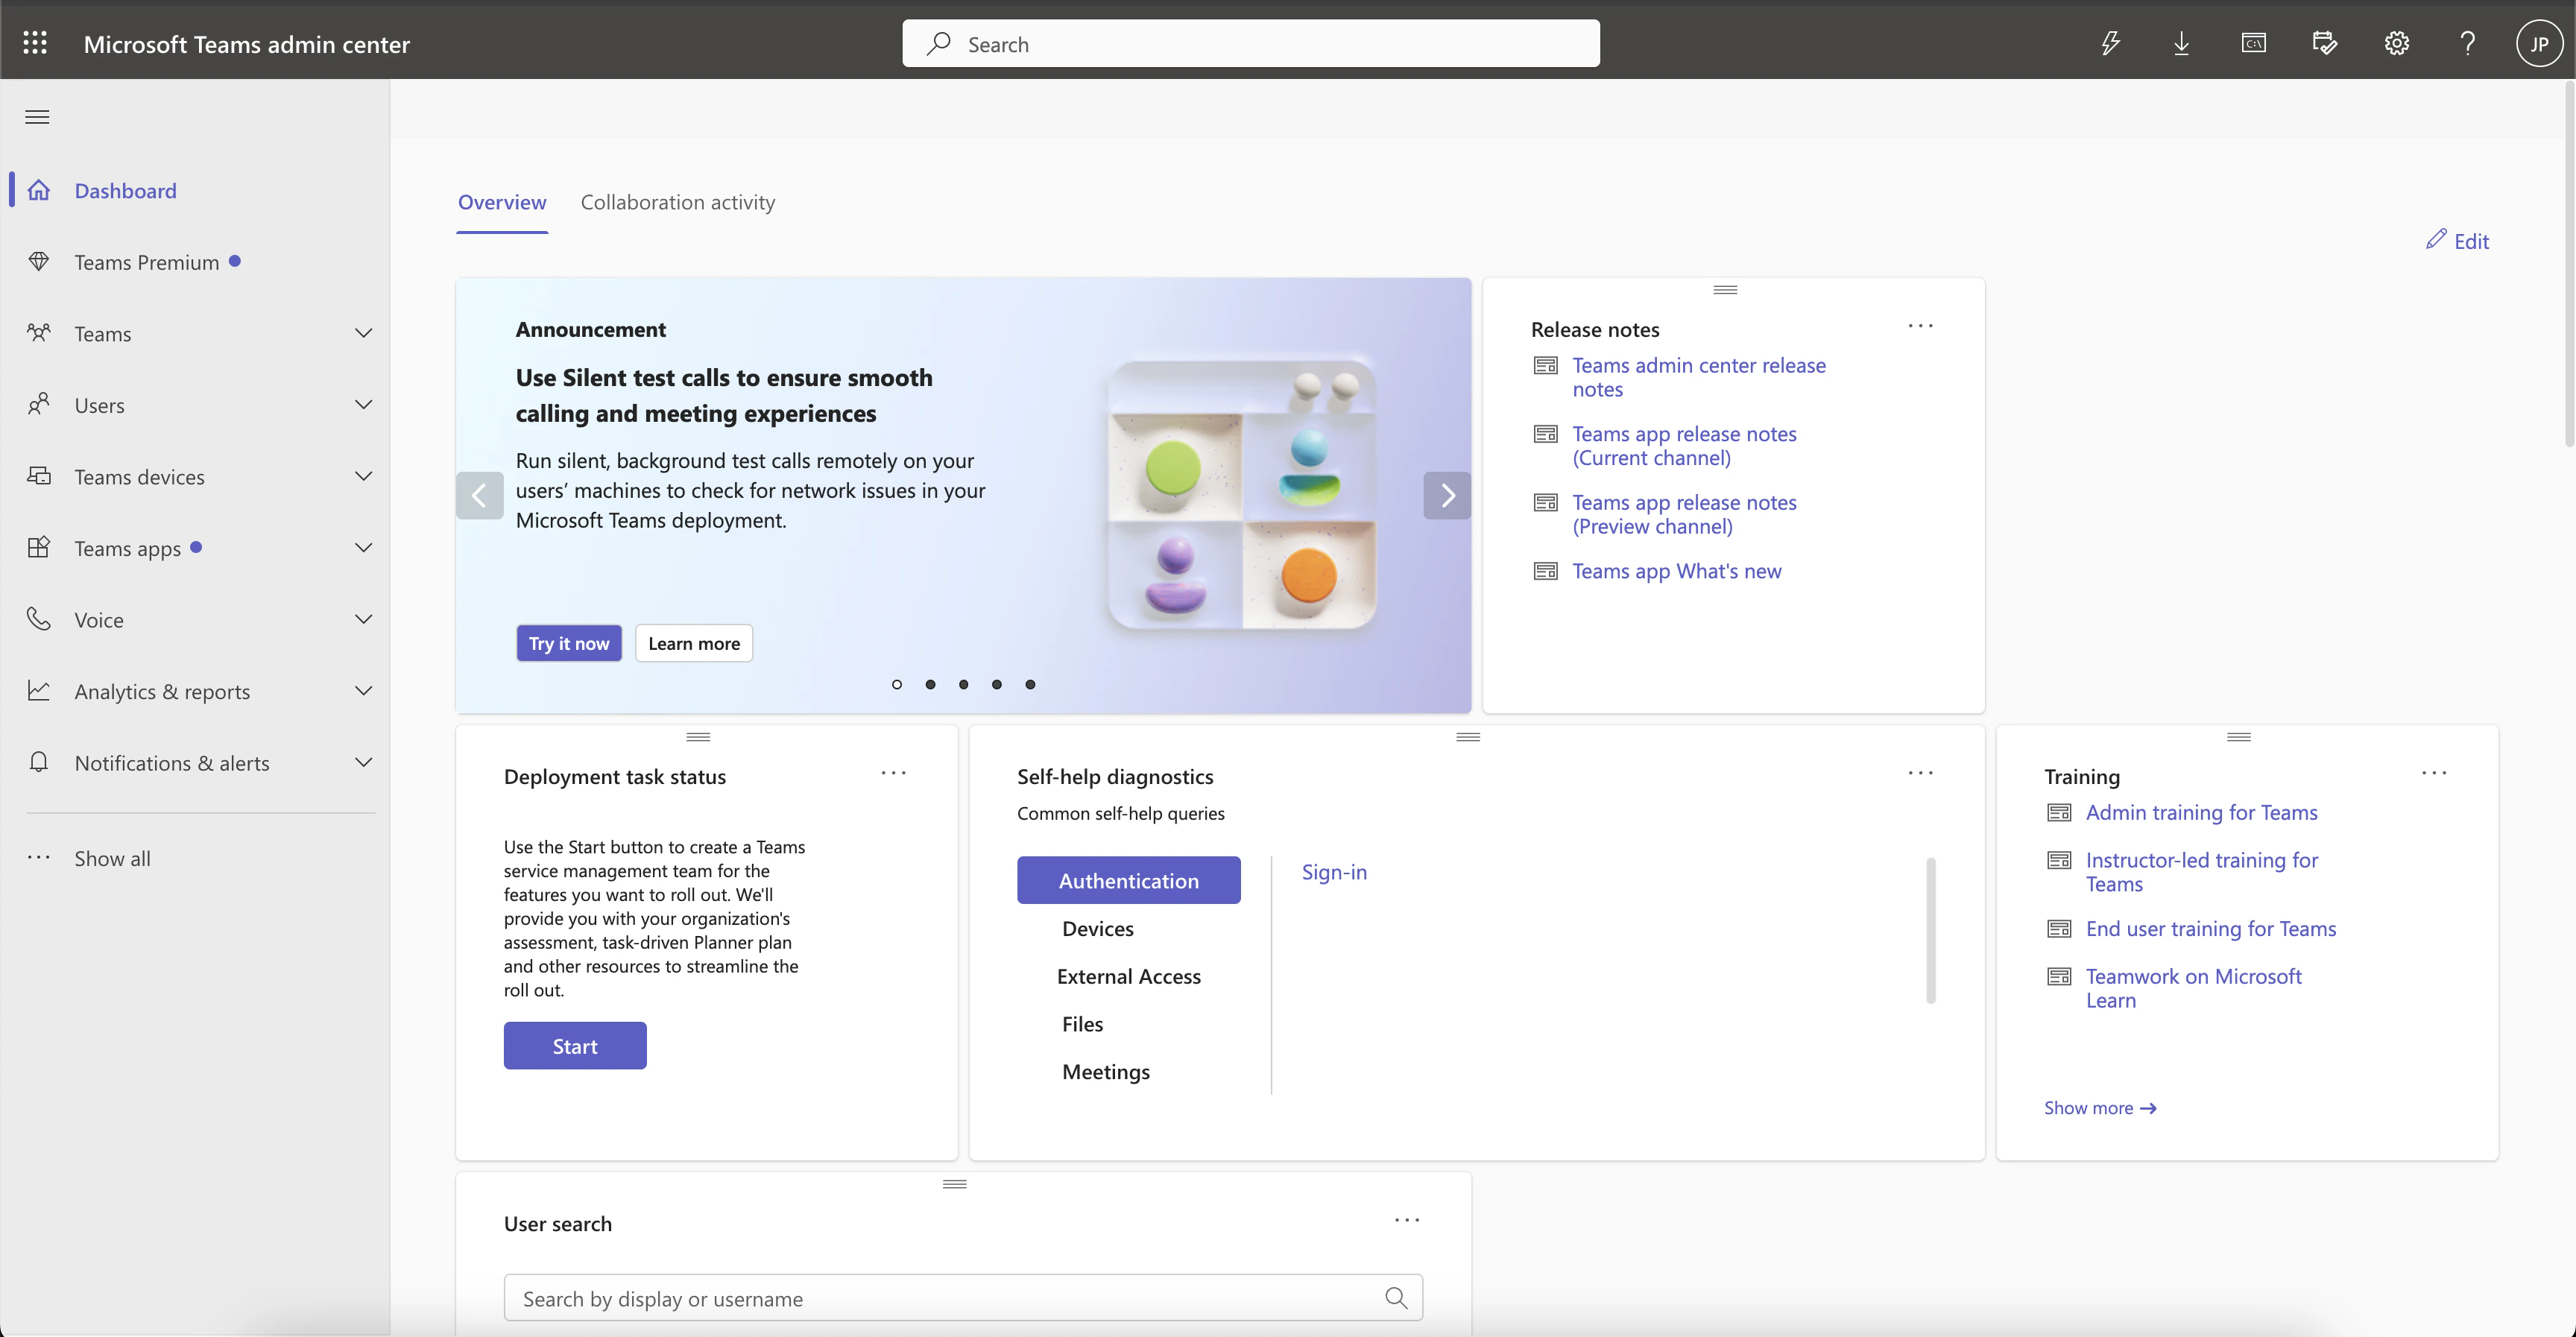2576x1337 pixels.
Task: Select Authentication self-help category
Action: [1129, 880]
